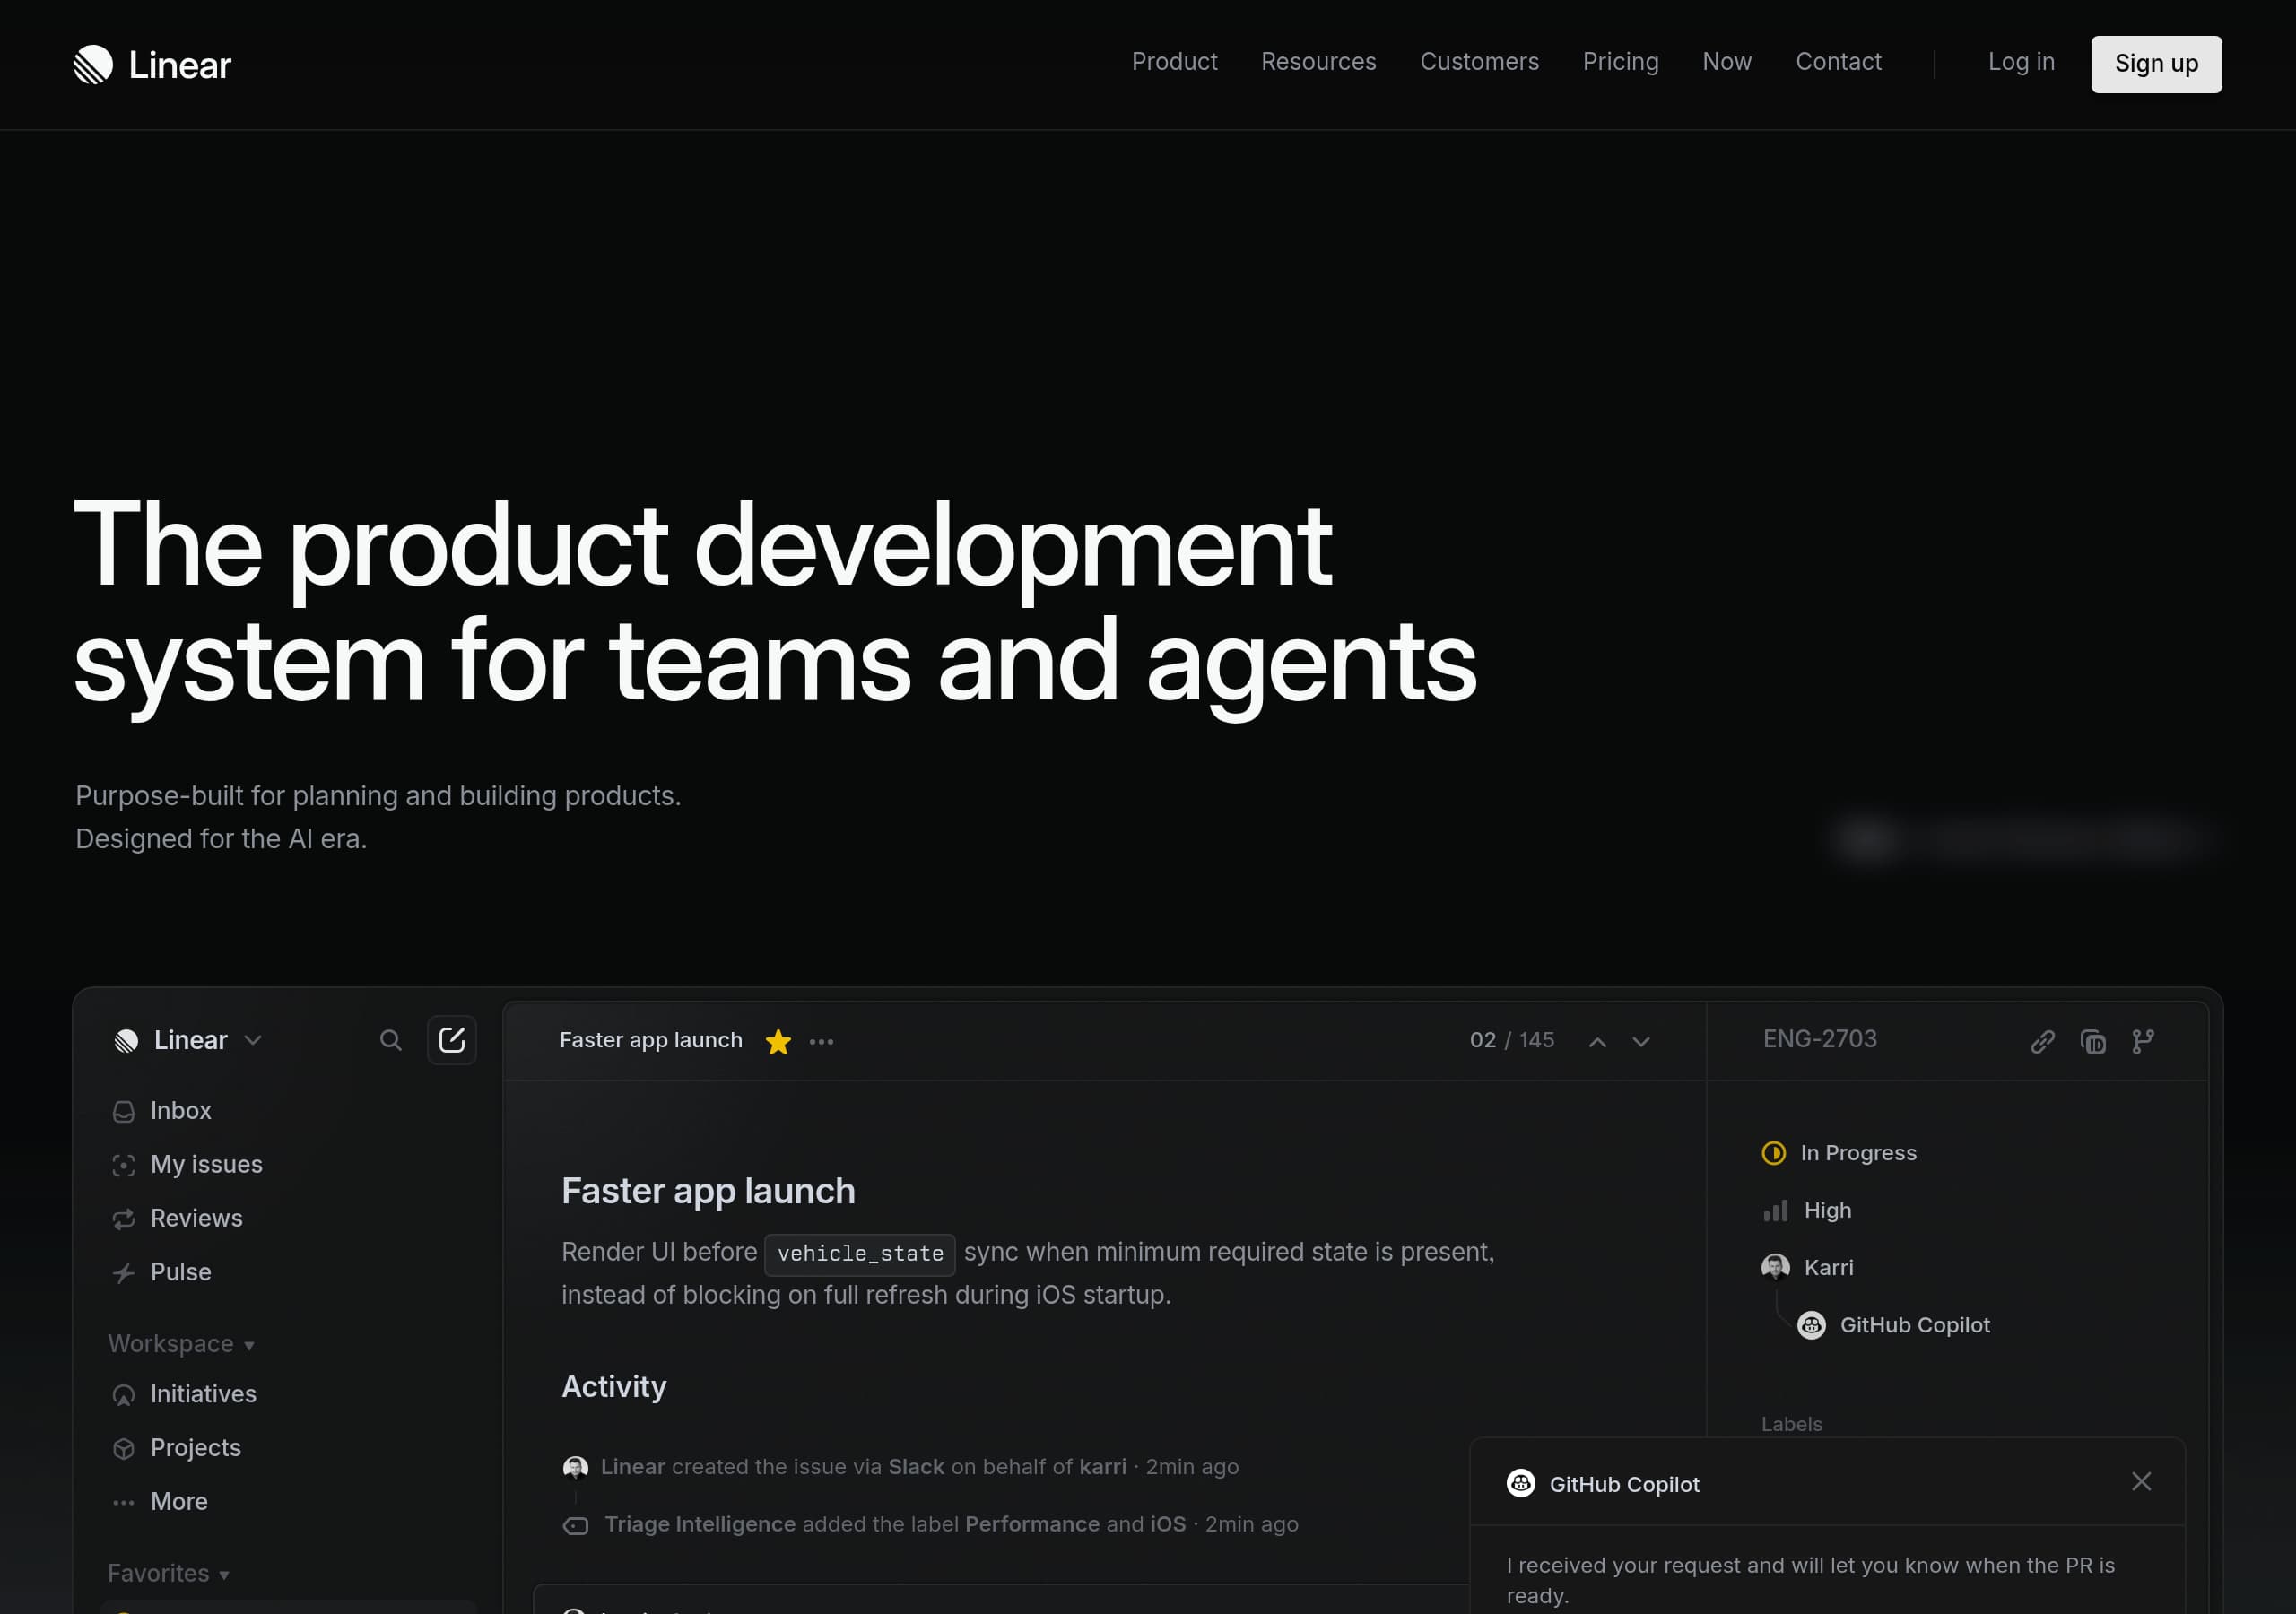Collapse the Favorites section
Image resolution: width=2296 pixels, height=1614 pixels.
(x=223, y=1572)
